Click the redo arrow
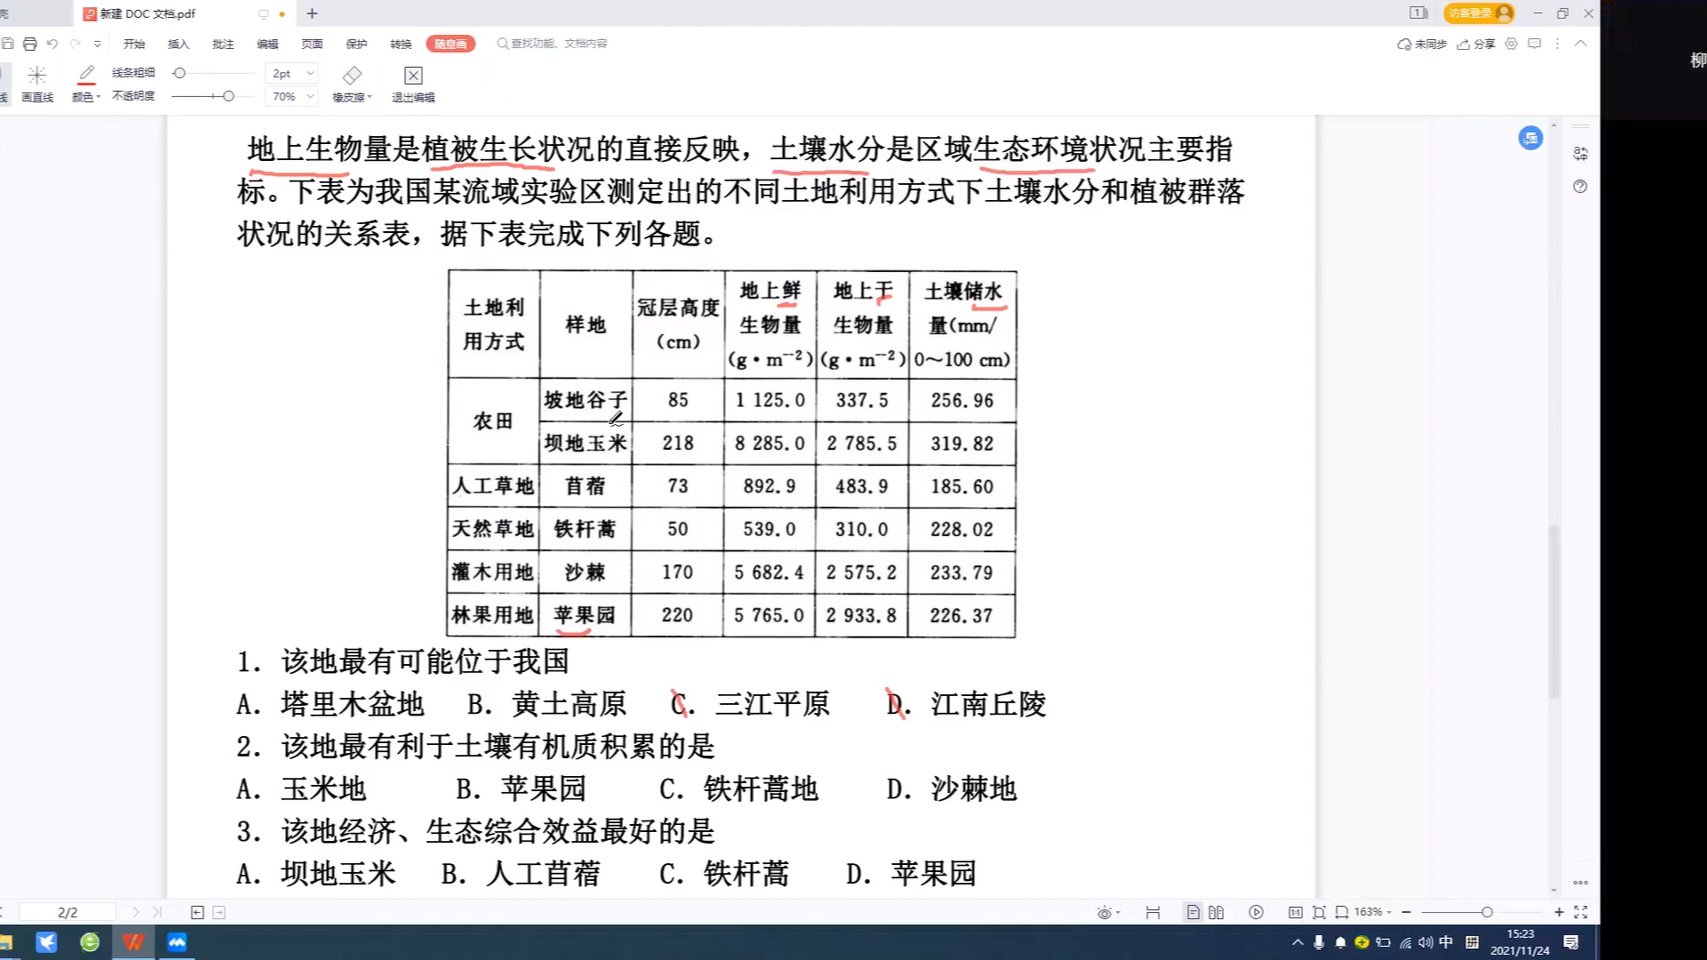This screenshot has height=960, width=1707. 75,44
